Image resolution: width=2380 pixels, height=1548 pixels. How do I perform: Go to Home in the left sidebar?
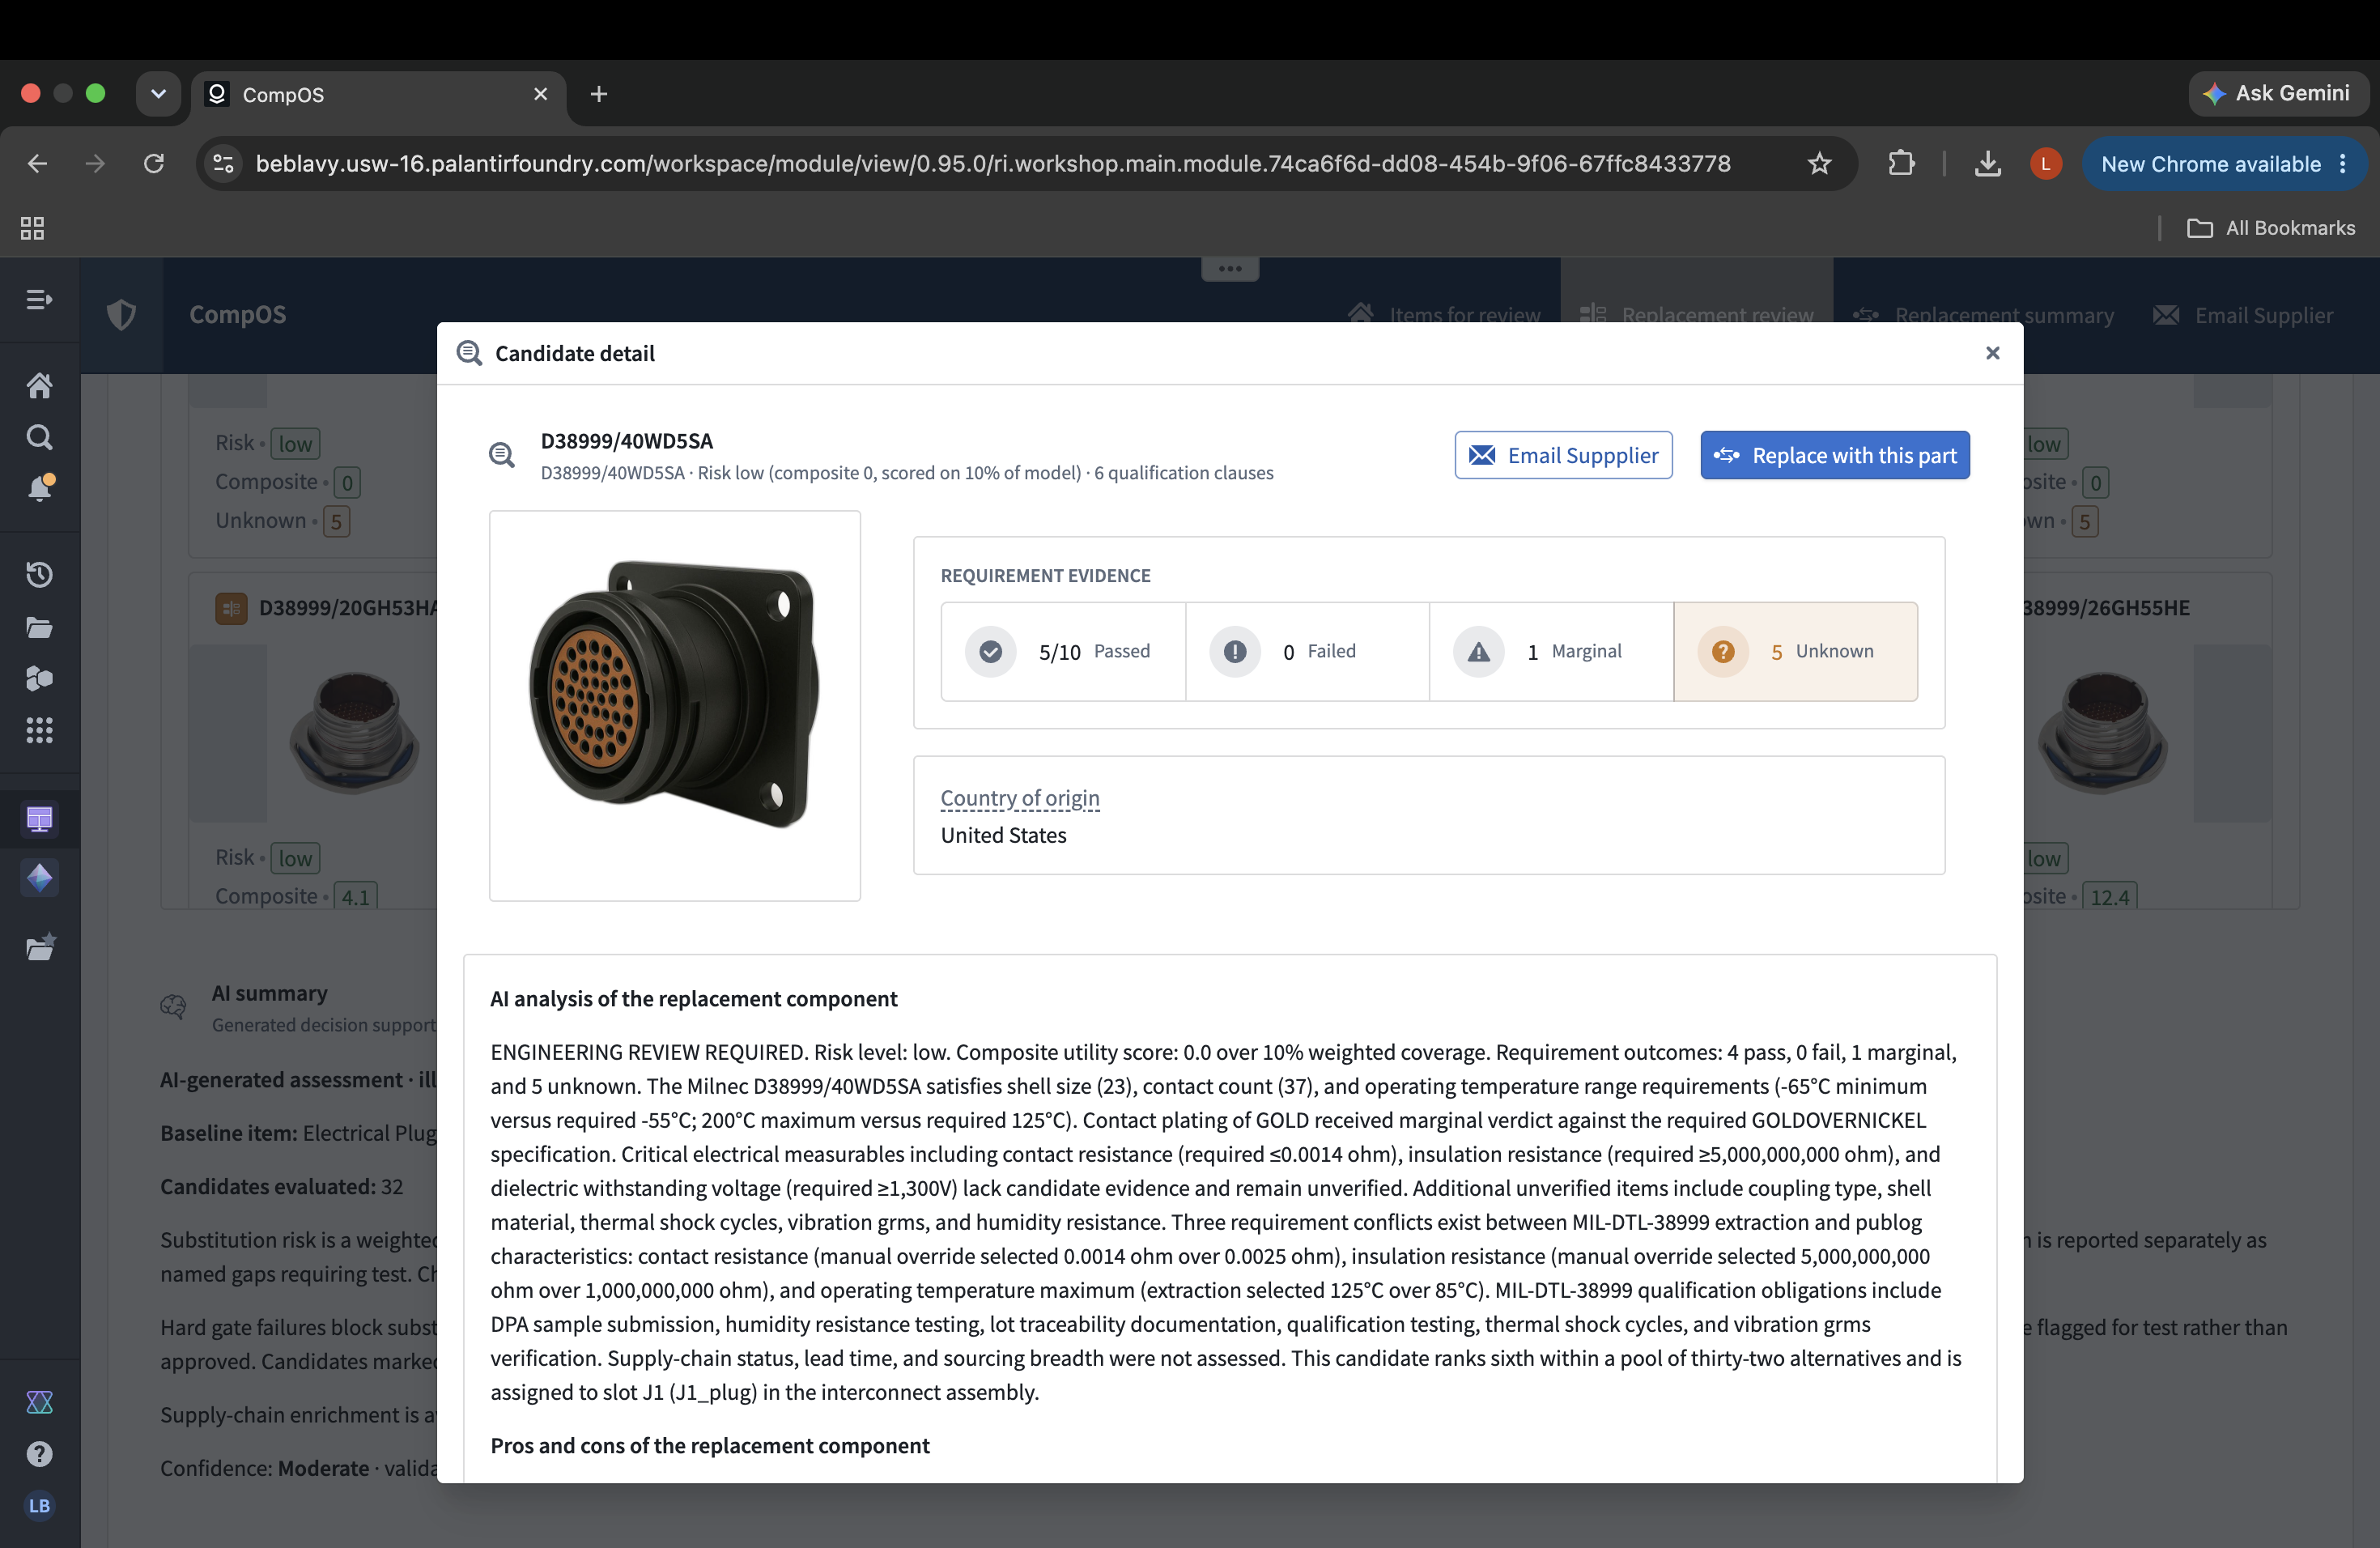coord(39,385)
